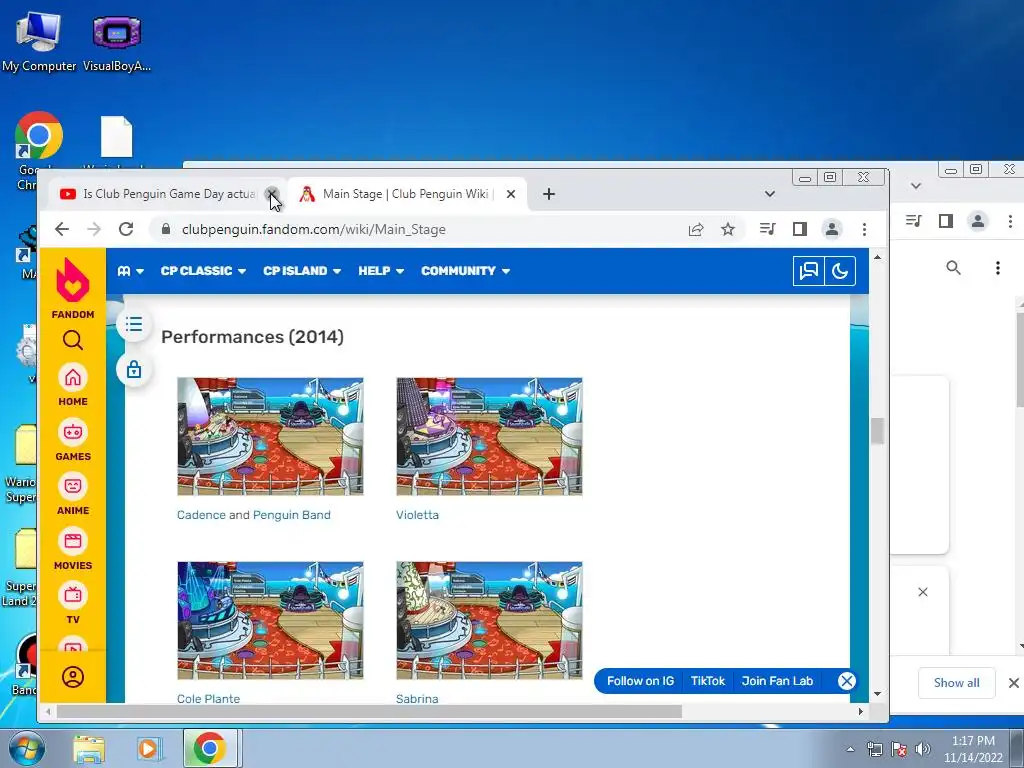Reload the Main Stage page

coord(126,229)
